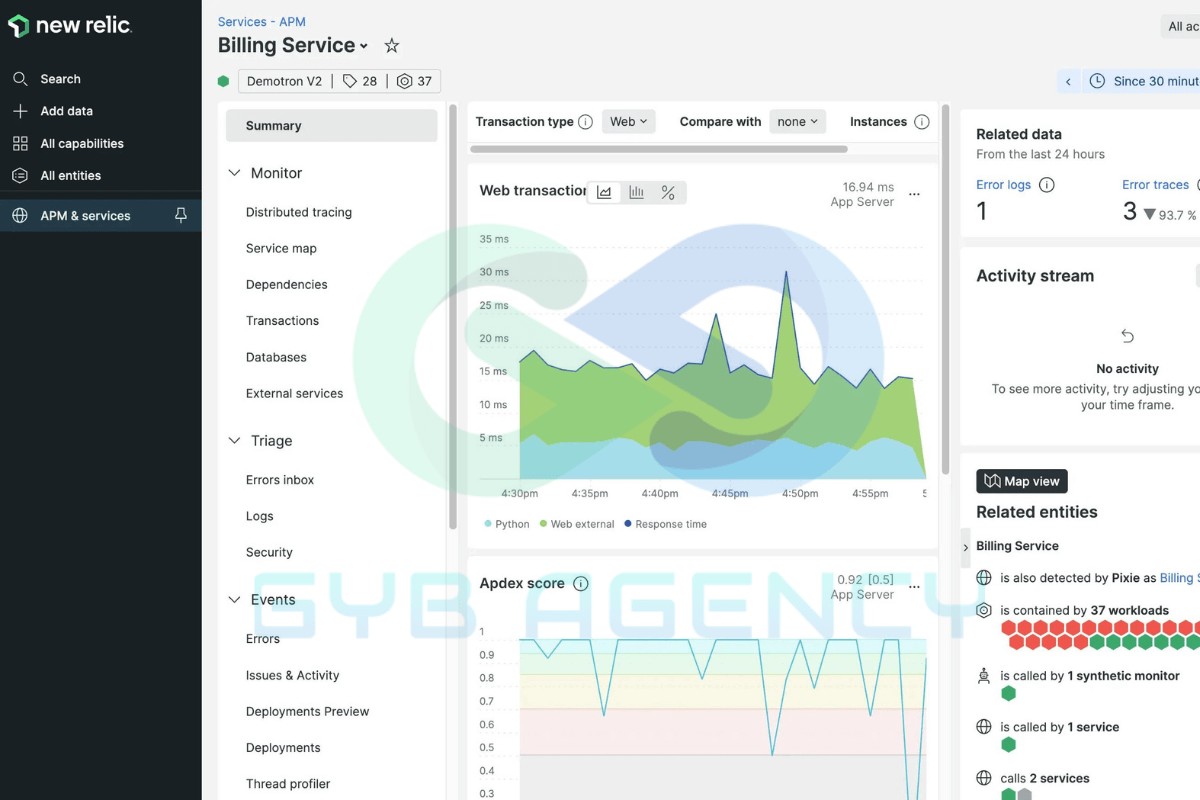Click green hexagon under 1 synthetic monitor
This screenshot has width=1200, height=800.
click(1009, 693)
